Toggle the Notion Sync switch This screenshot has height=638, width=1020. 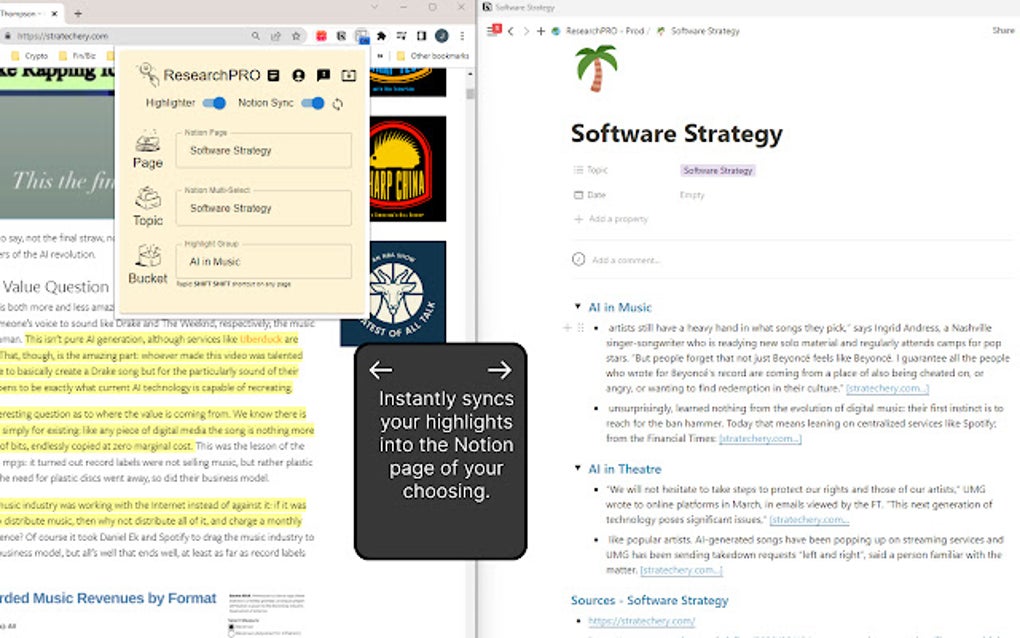pyautogui.click(x=313, y=103)
